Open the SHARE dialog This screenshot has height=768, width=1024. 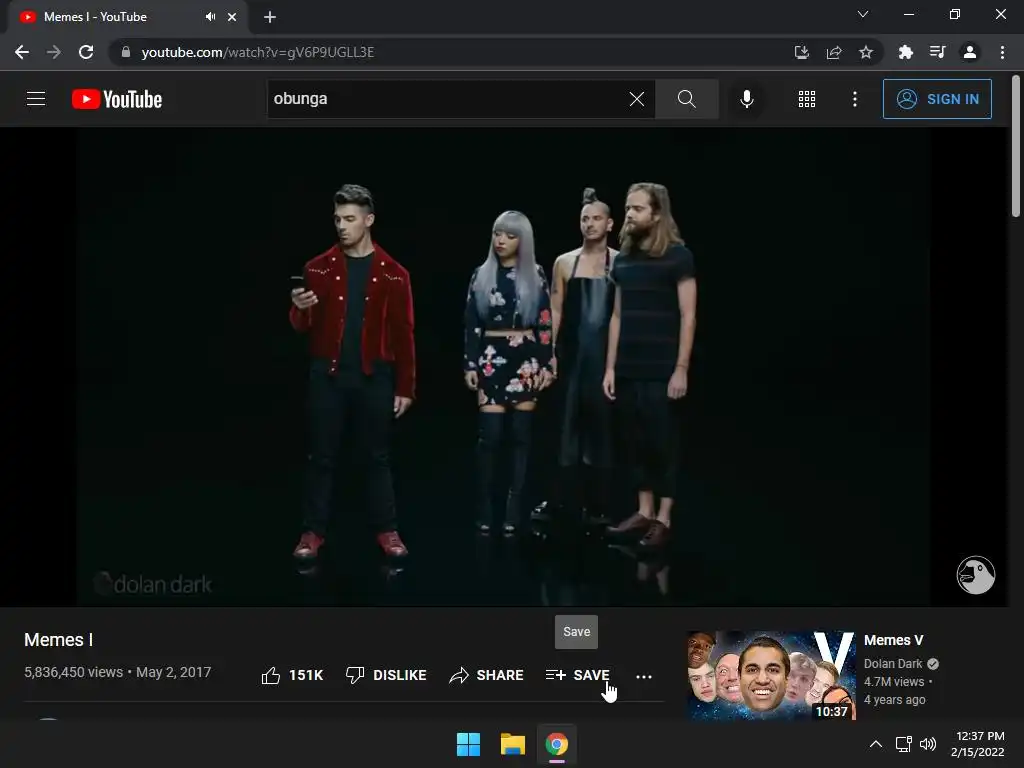tap(486, 675)
